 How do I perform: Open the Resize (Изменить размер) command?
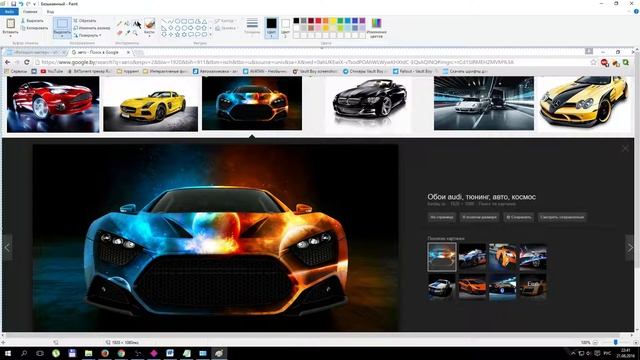tap(92, 28)
